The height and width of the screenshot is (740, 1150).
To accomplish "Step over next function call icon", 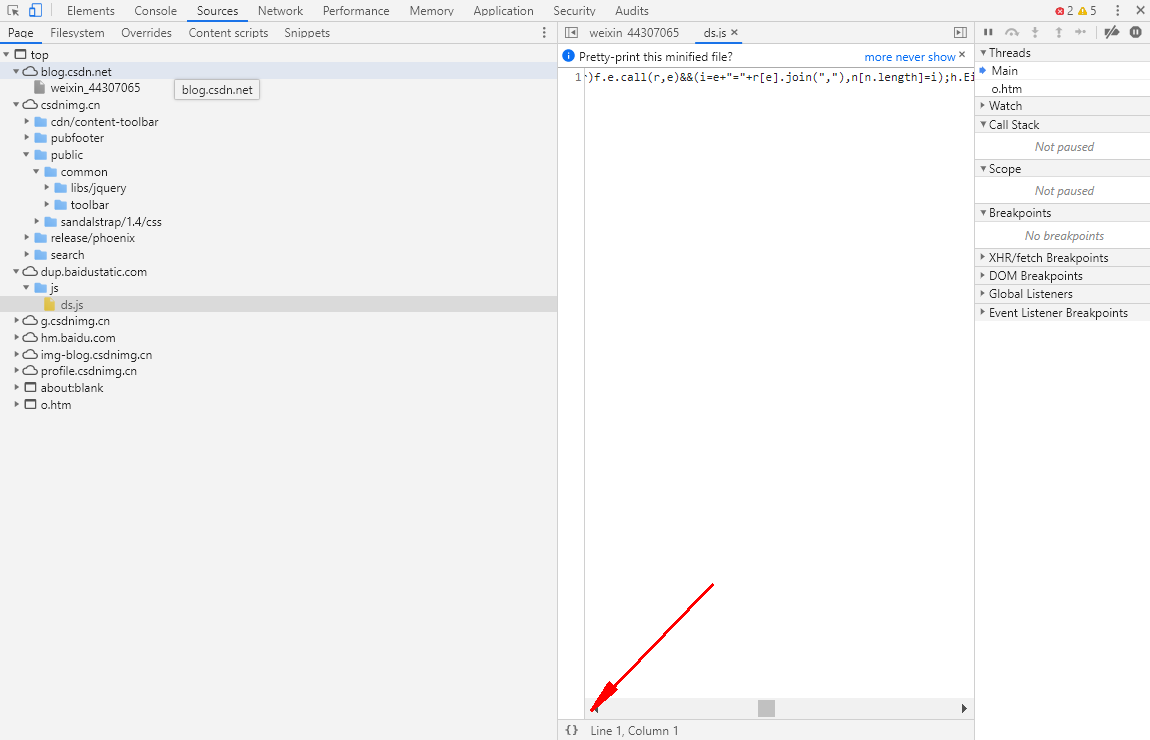I will coord(1011,32).
